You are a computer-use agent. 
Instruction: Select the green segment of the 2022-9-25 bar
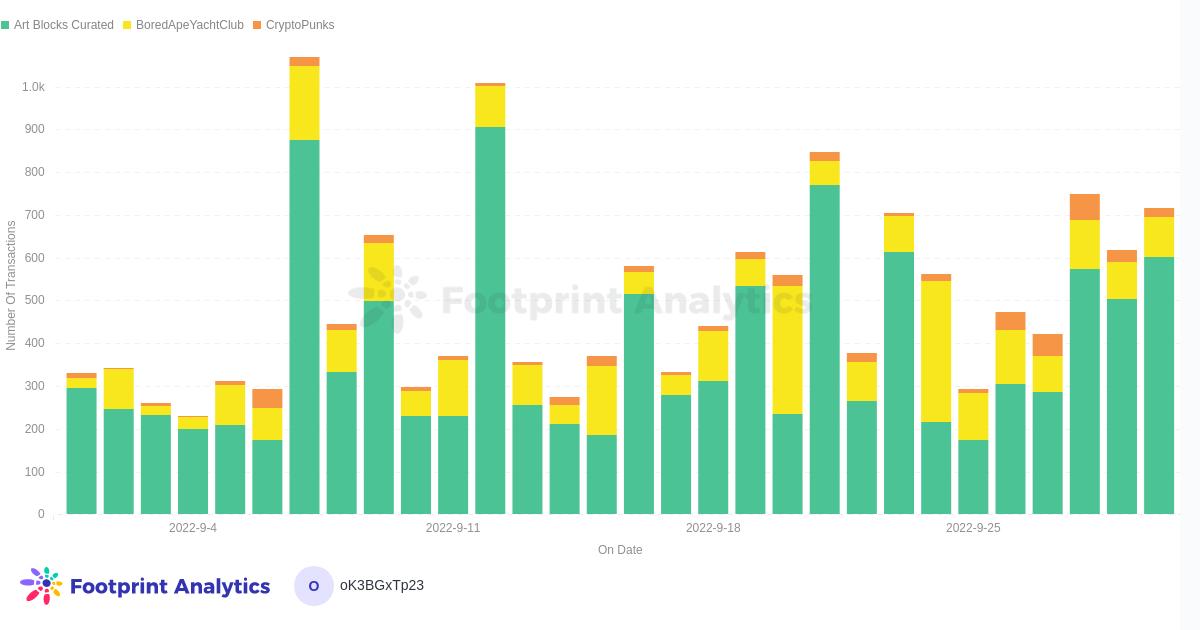973,477
